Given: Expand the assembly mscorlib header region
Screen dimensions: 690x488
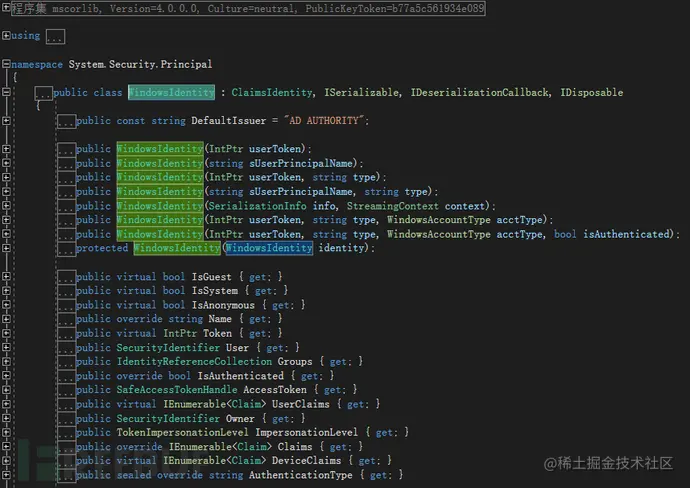Looking at the screenshot, I should pyautogui.click(x=6, y=7).
